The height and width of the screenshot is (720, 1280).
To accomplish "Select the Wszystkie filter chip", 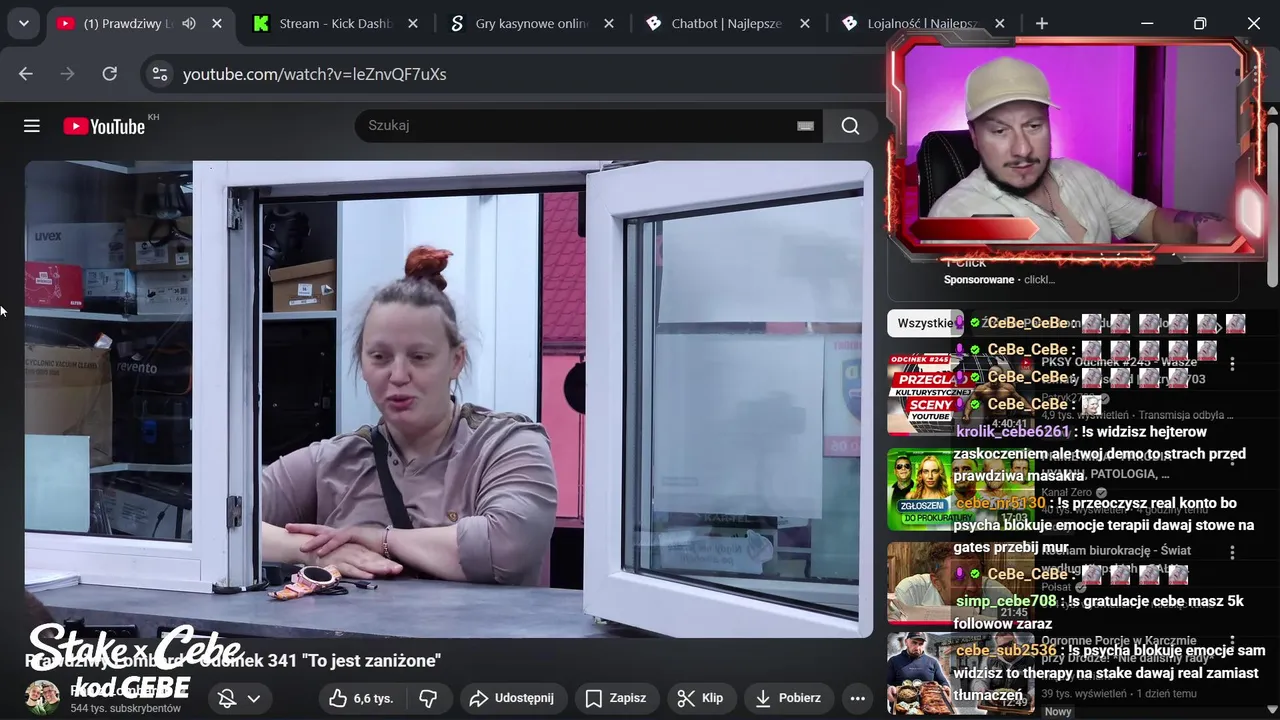I will point(925,323).
